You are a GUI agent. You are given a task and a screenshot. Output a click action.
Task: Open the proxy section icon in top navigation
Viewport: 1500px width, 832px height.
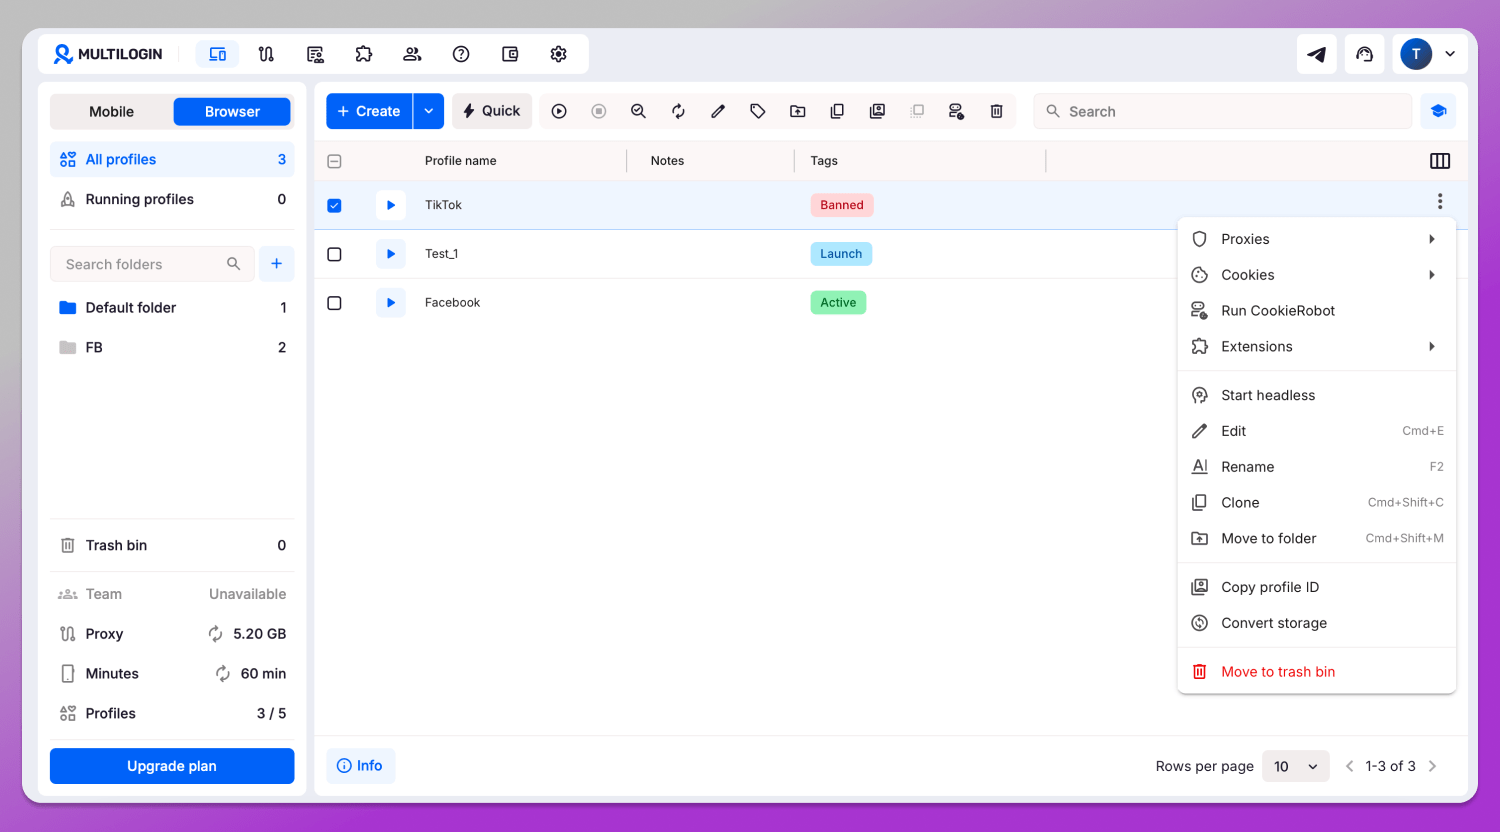point(266,54)
